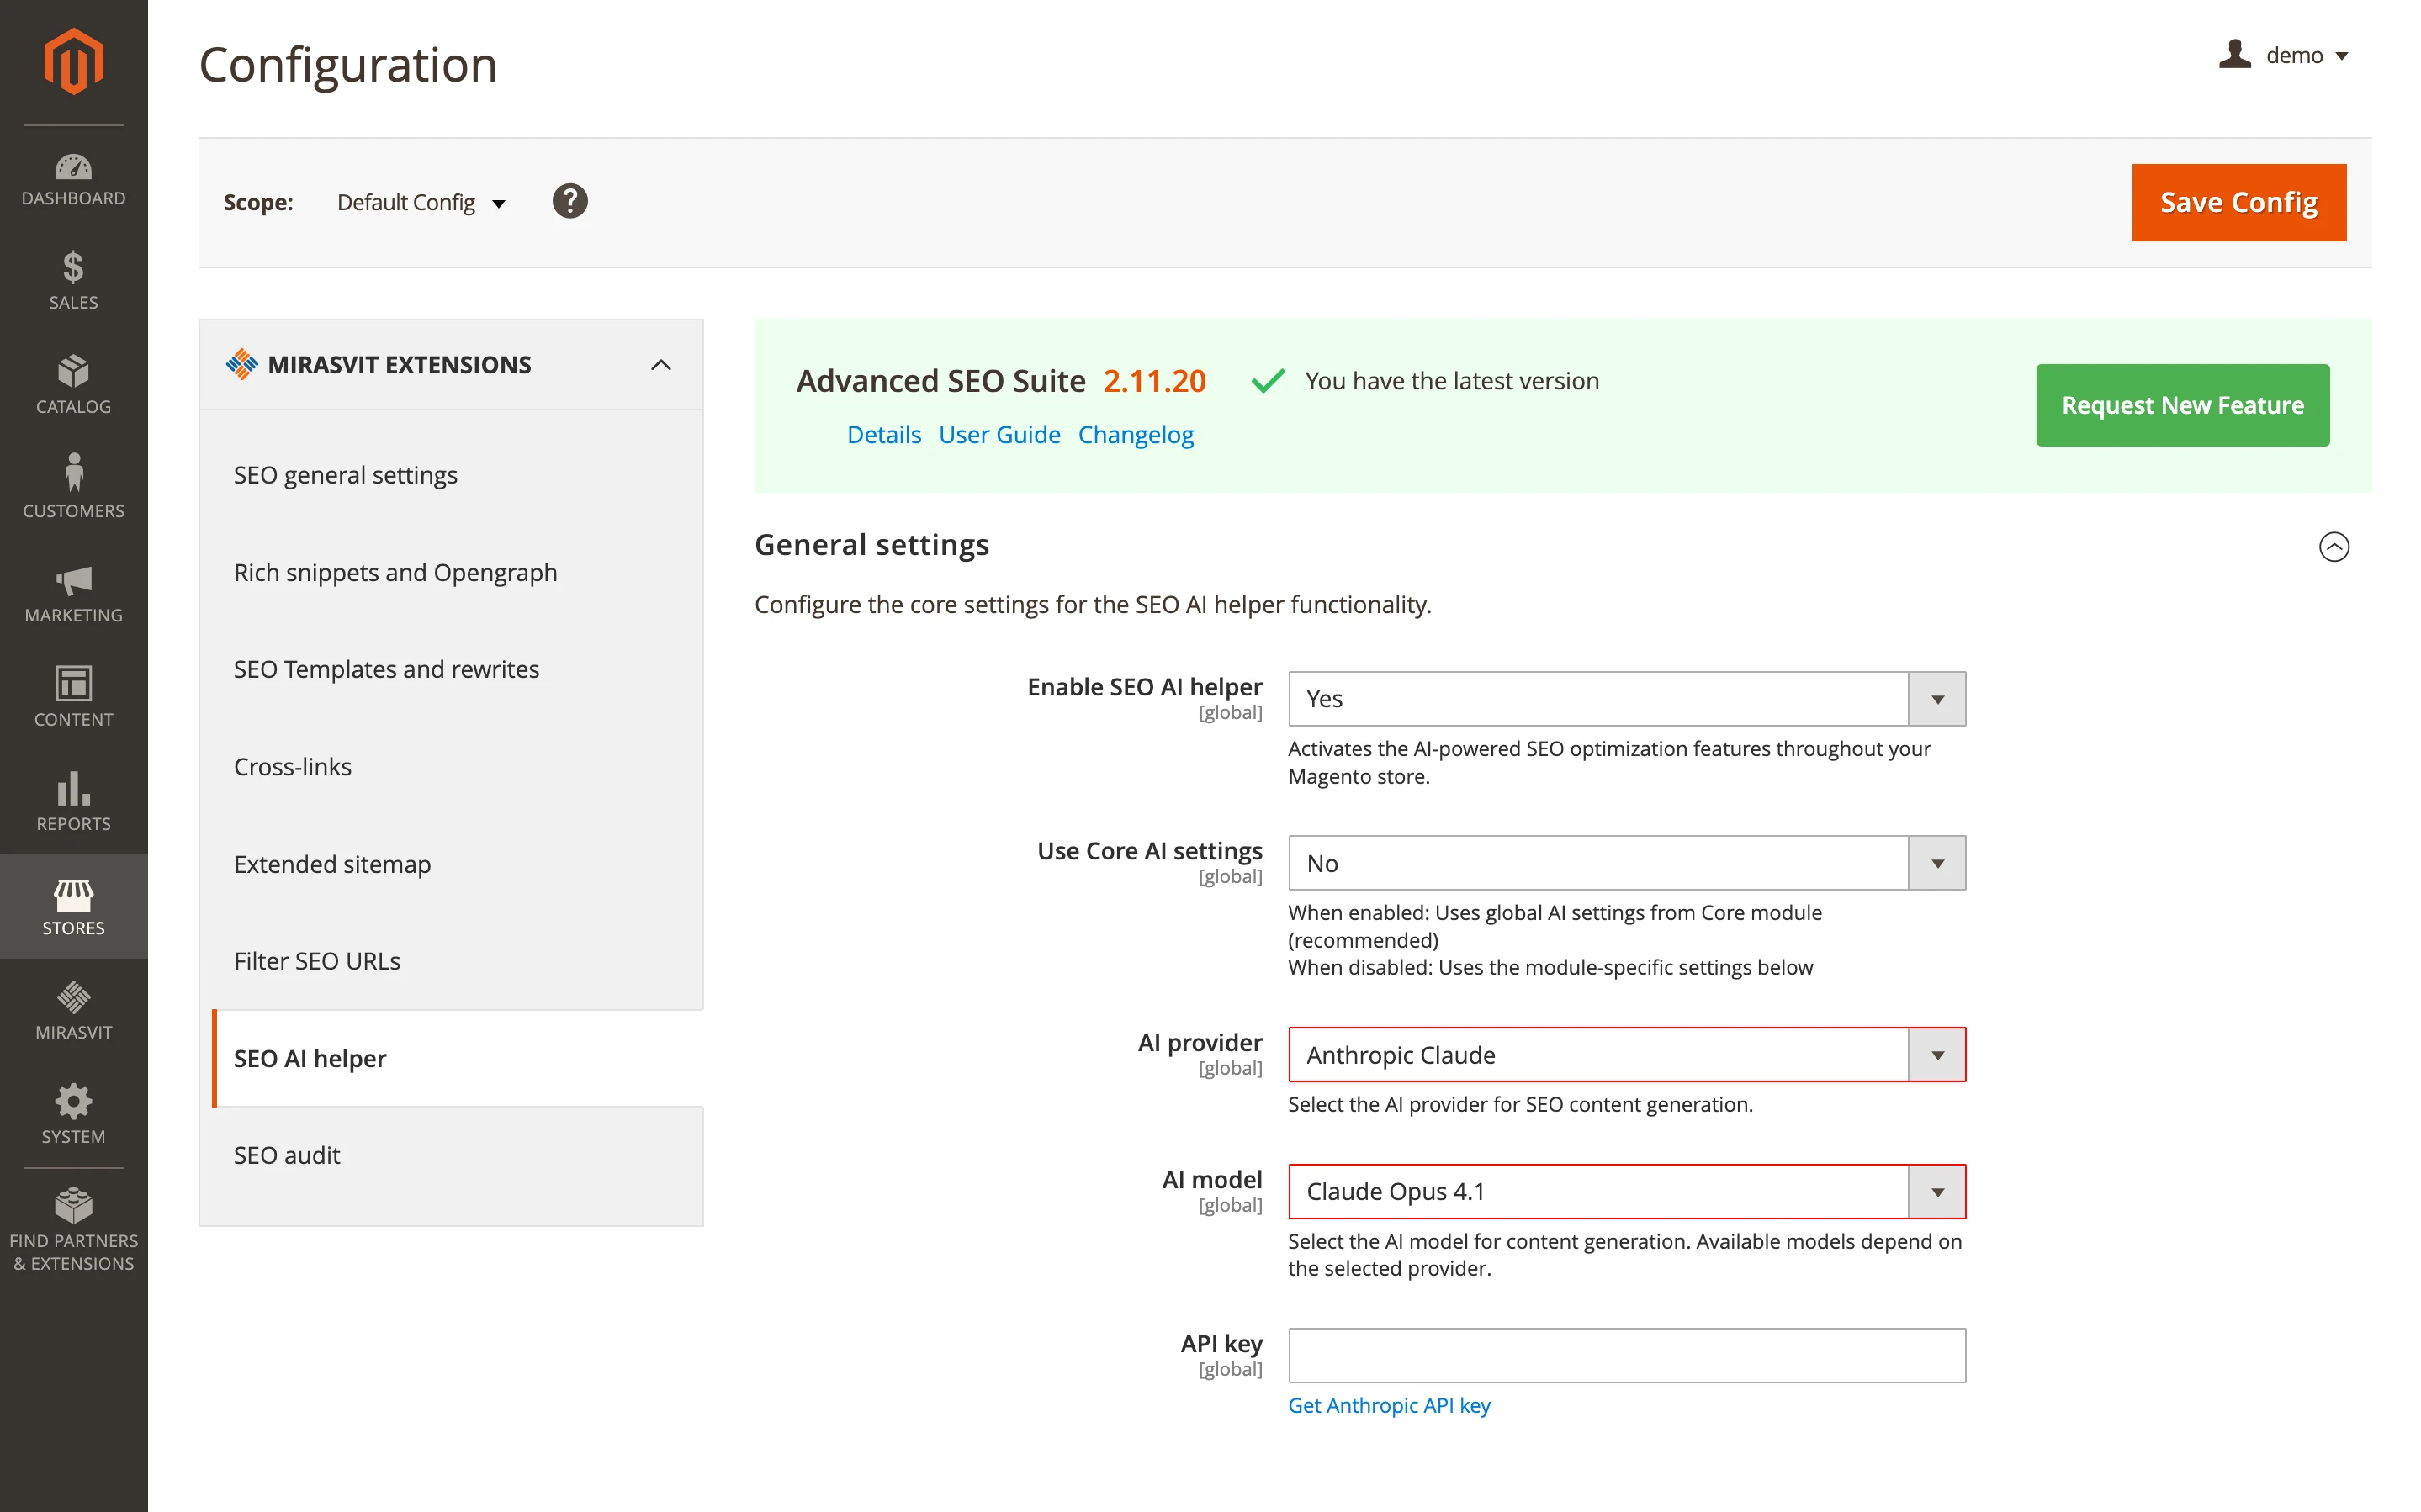Open System settings via gear icon
The image size is (2421, 1512).
73,1110
